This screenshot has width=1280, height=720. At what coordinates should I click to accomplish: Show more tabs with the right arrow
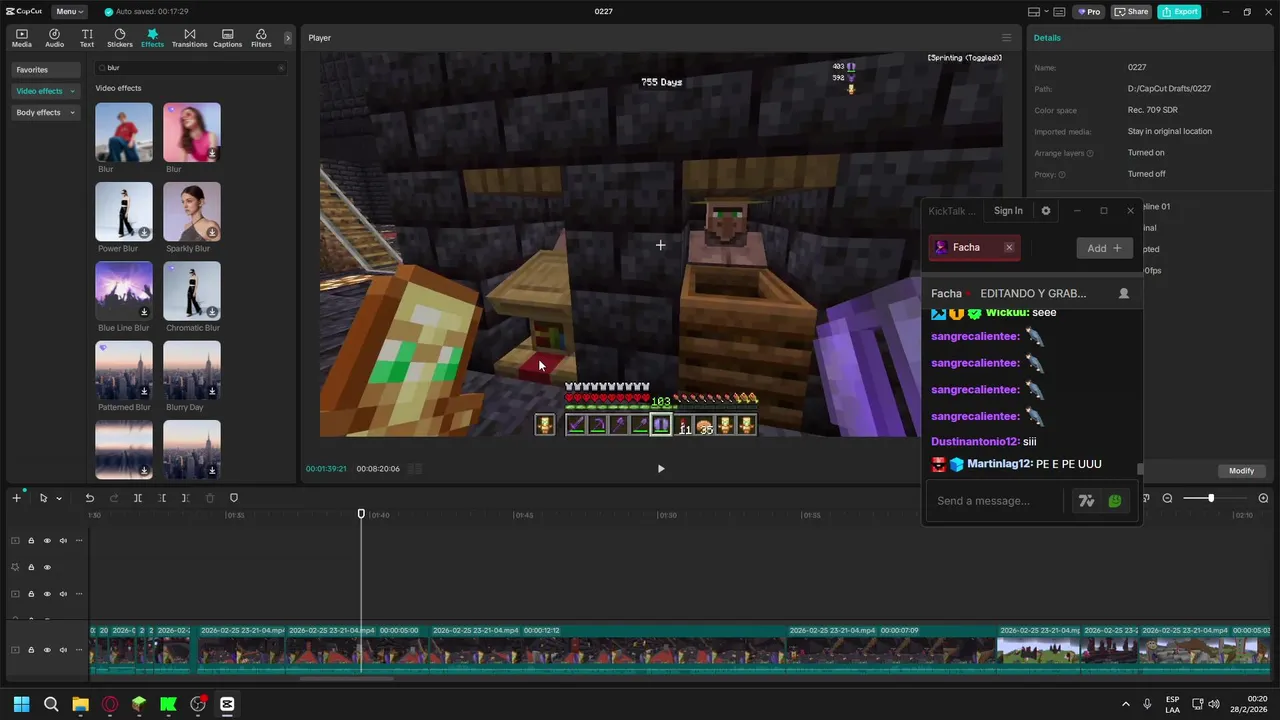click(x=288, y=38)
